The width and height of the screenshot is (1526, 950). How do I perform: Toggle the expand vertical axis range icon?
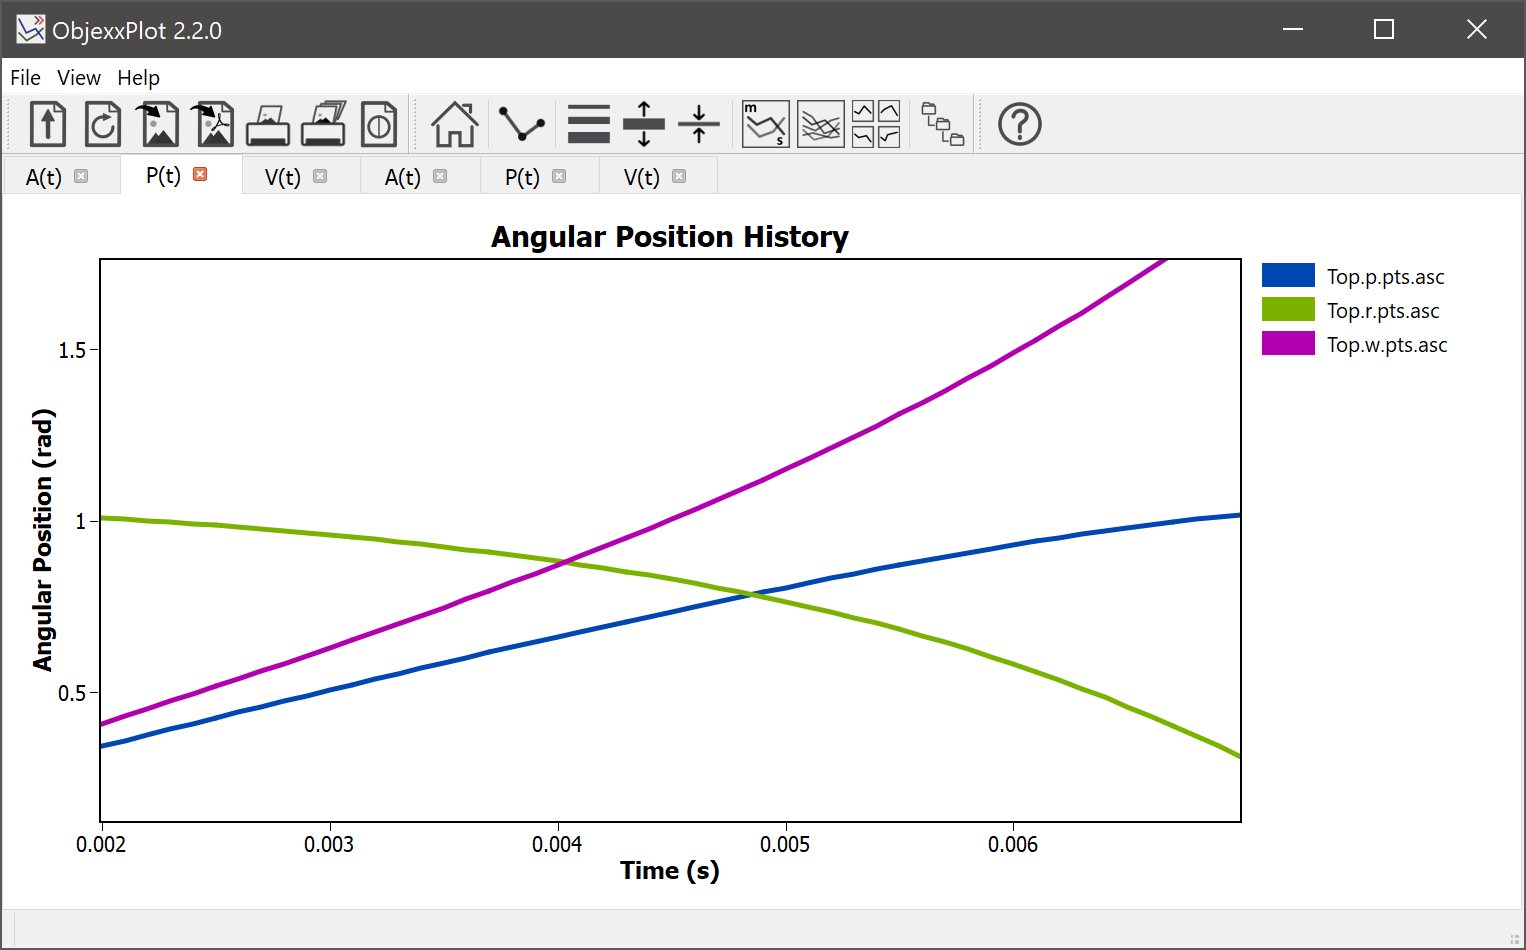click(x=643, y=123)
